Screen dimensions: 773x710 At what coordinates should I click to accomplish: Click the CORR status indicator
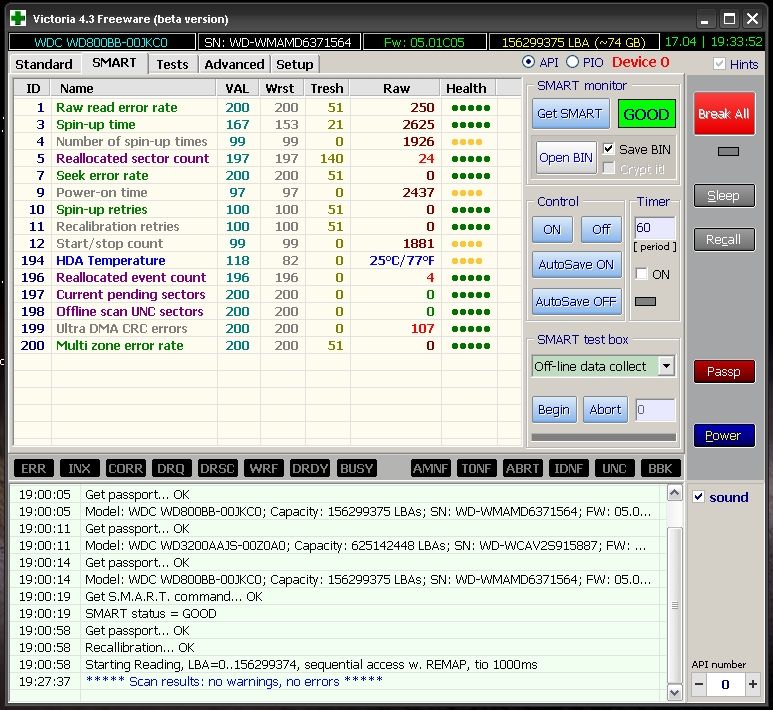(x=126, y=468)
